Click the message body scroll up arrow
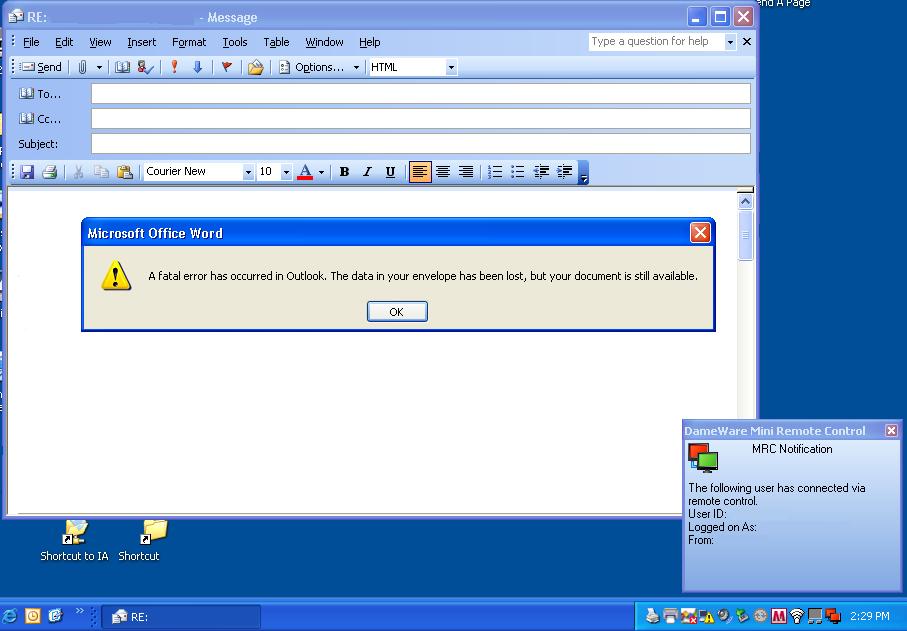This screenshot has width=907, height=631. [745, 201]
